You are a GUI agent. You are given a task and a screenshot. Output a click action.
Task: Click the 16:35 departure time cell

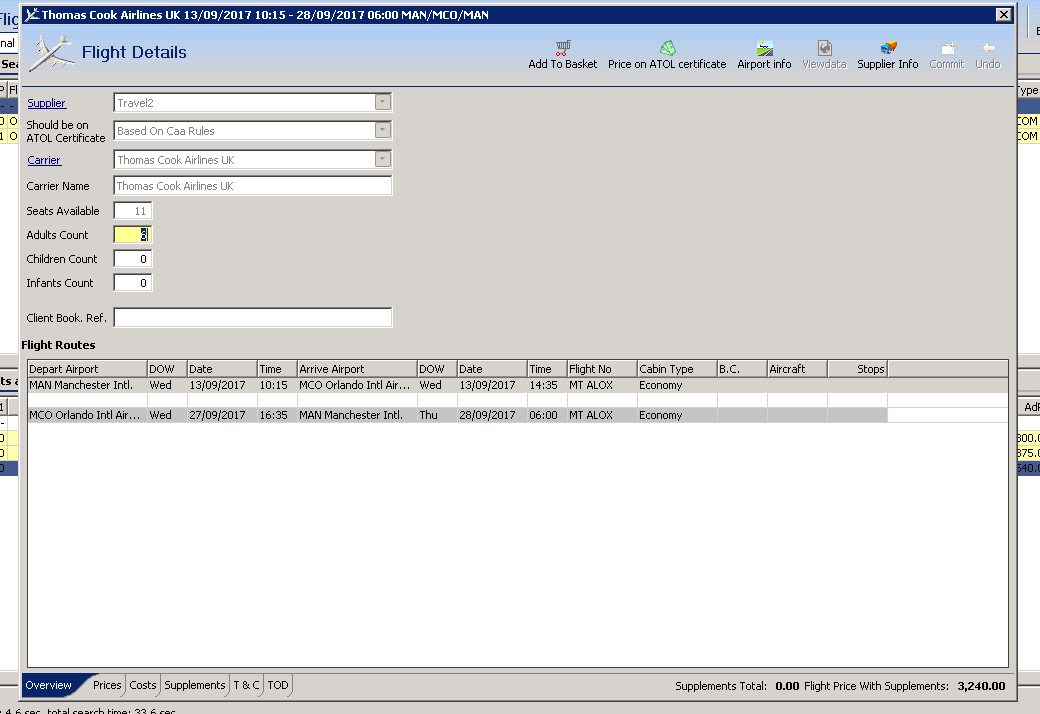(x=277, y=415)
